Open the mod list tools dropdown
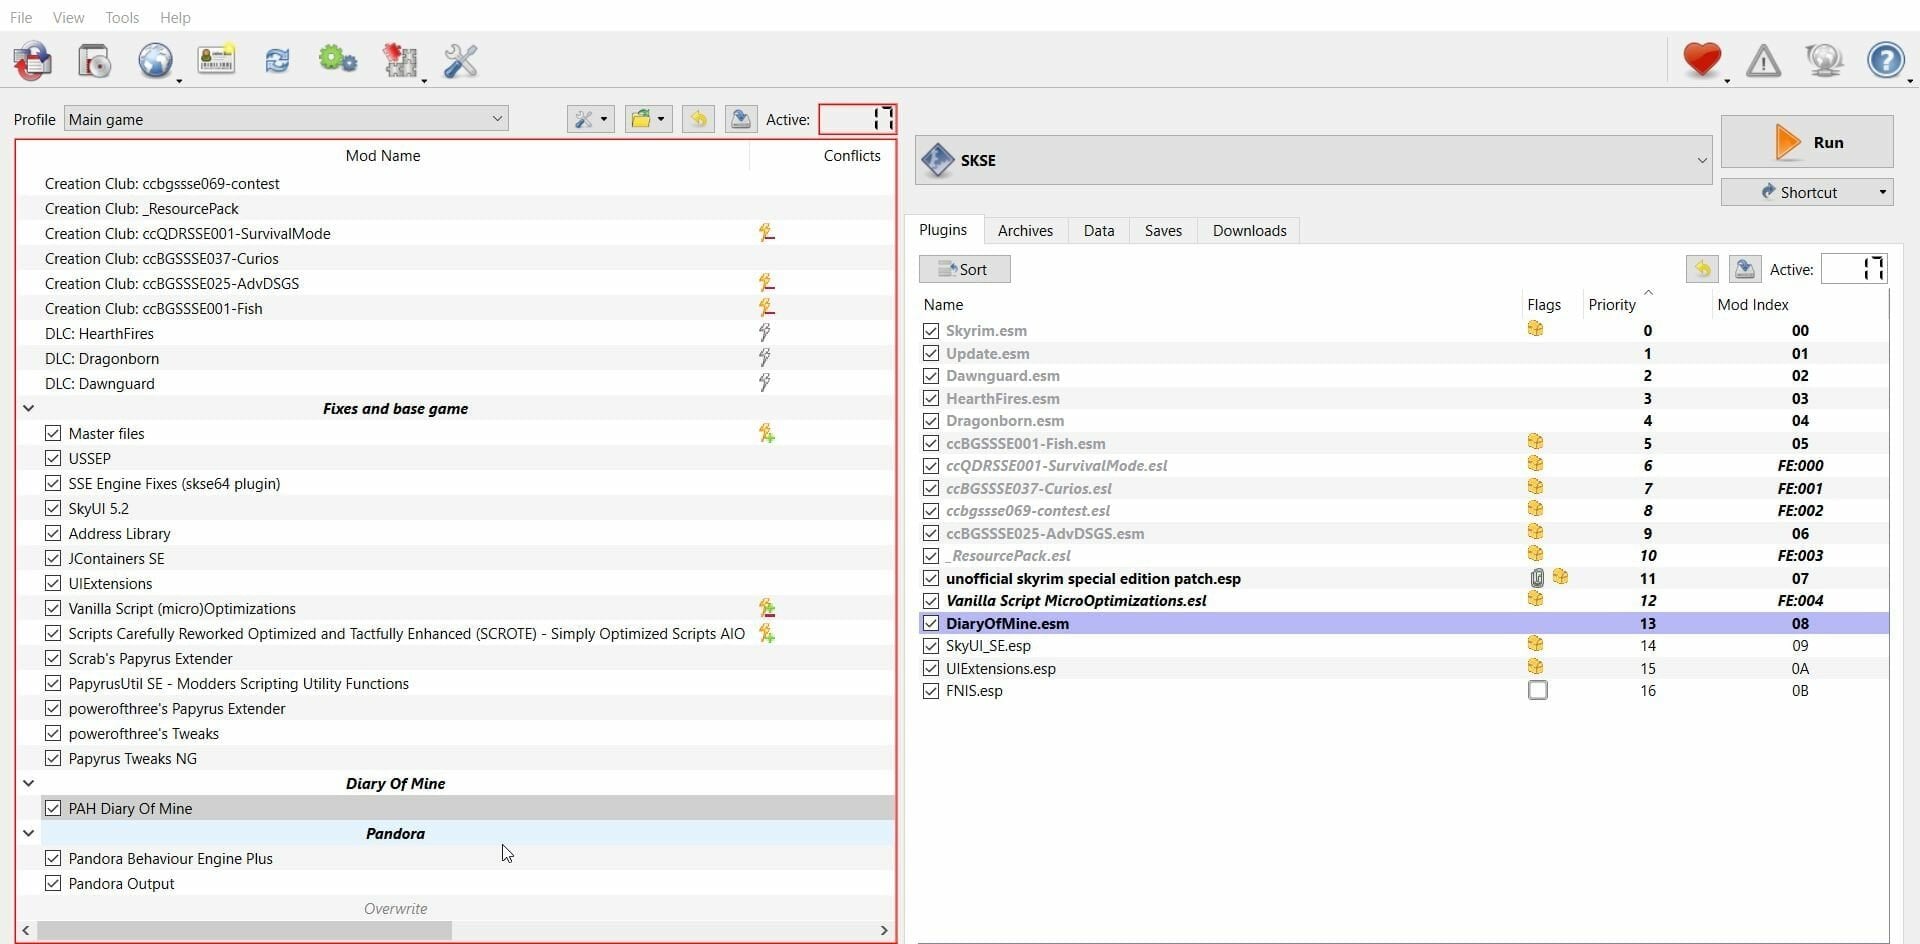This screenshot has width=1920, height=944. 590,120
